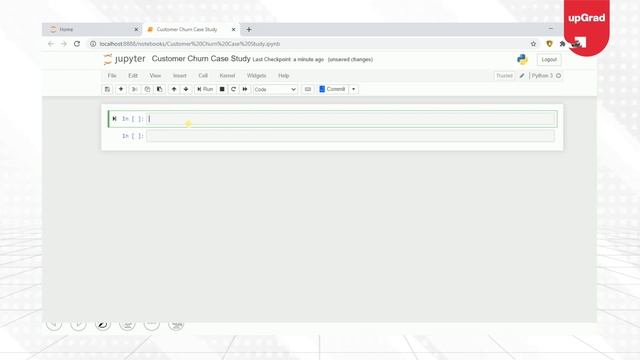Open a new browser tab

(x=249, y=29)
